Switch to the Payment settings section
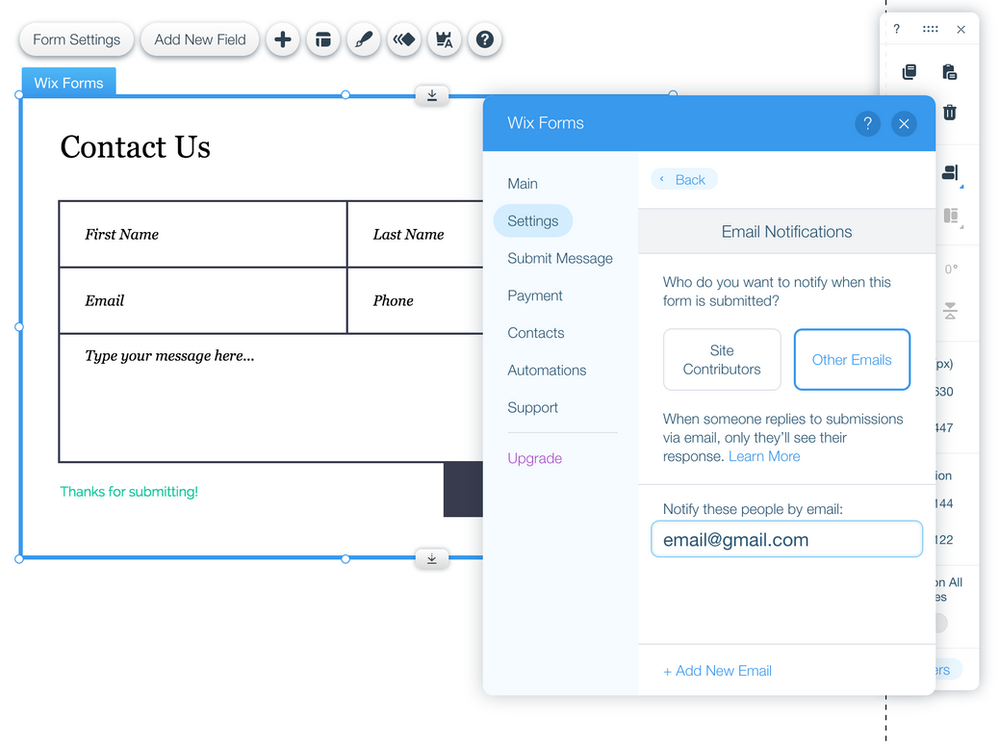Image resolution: width=999 pixels, height=744 pixels. point(534,295)
